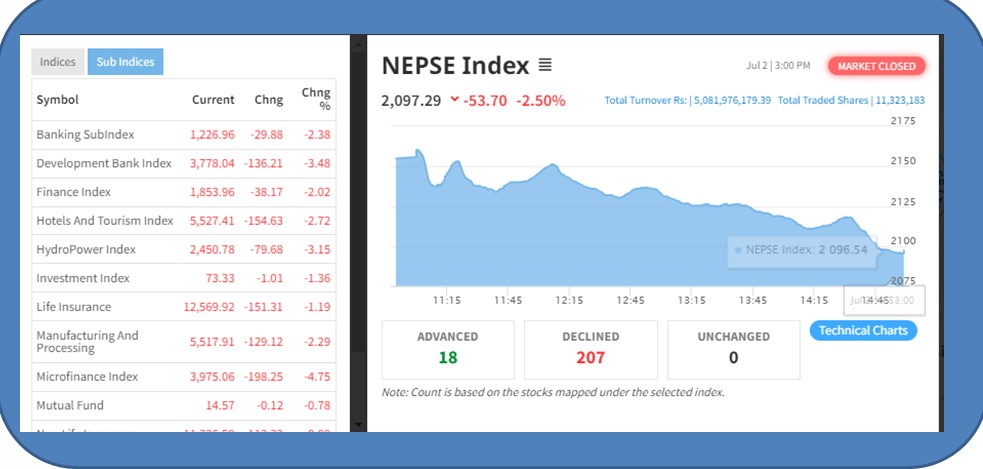983x469 pixels.
Task: Open the menu icon beside NEPSE Index
Action: tap(545, 66)
